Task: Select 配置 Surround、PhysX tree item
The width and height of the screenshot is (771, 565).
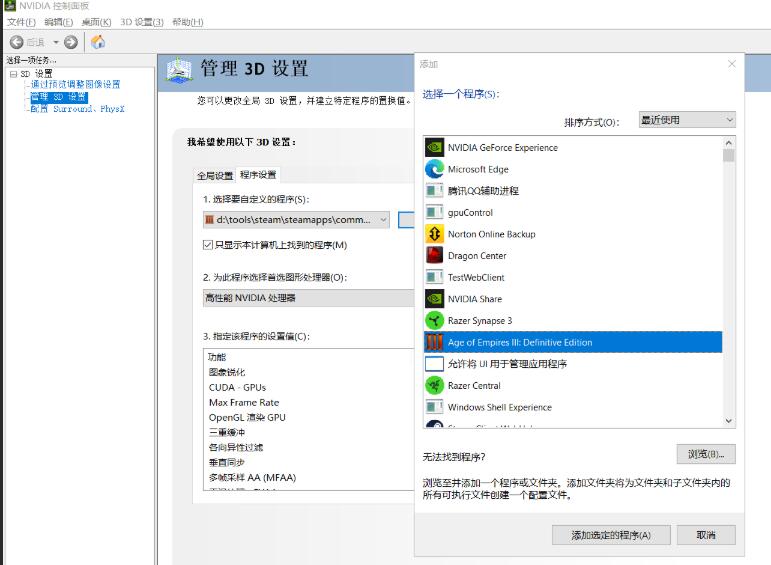Action: point(77,109)
